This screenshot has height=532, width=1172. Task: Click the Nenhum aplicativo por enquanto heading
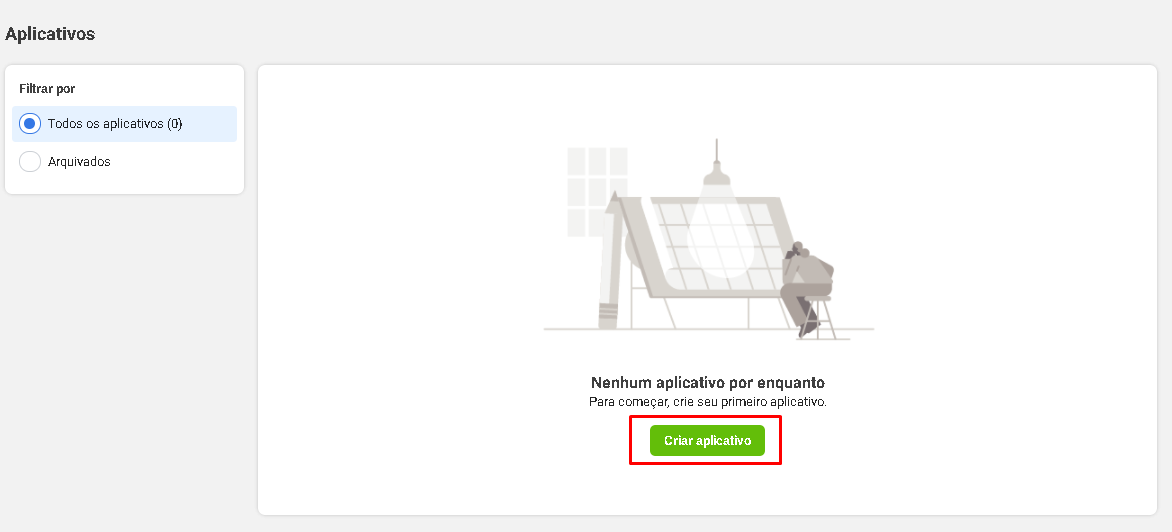[x=708, y=383]
